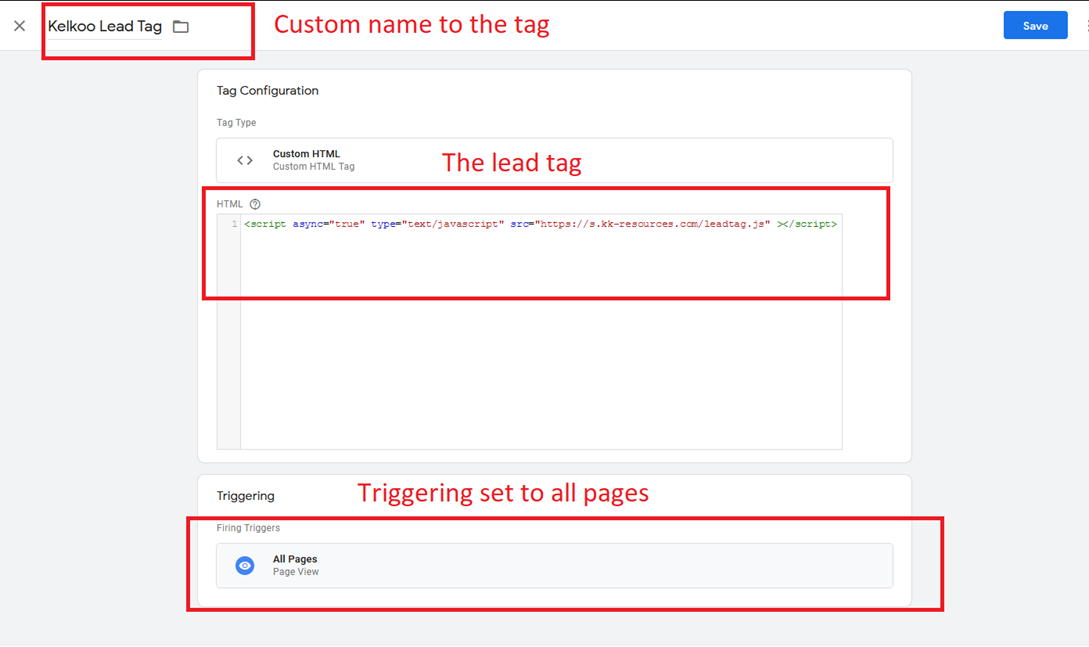The width and height of the screenshot is (1089, 647).
Task: Close the tag editor with the X icon
Action: click(19, 25)
